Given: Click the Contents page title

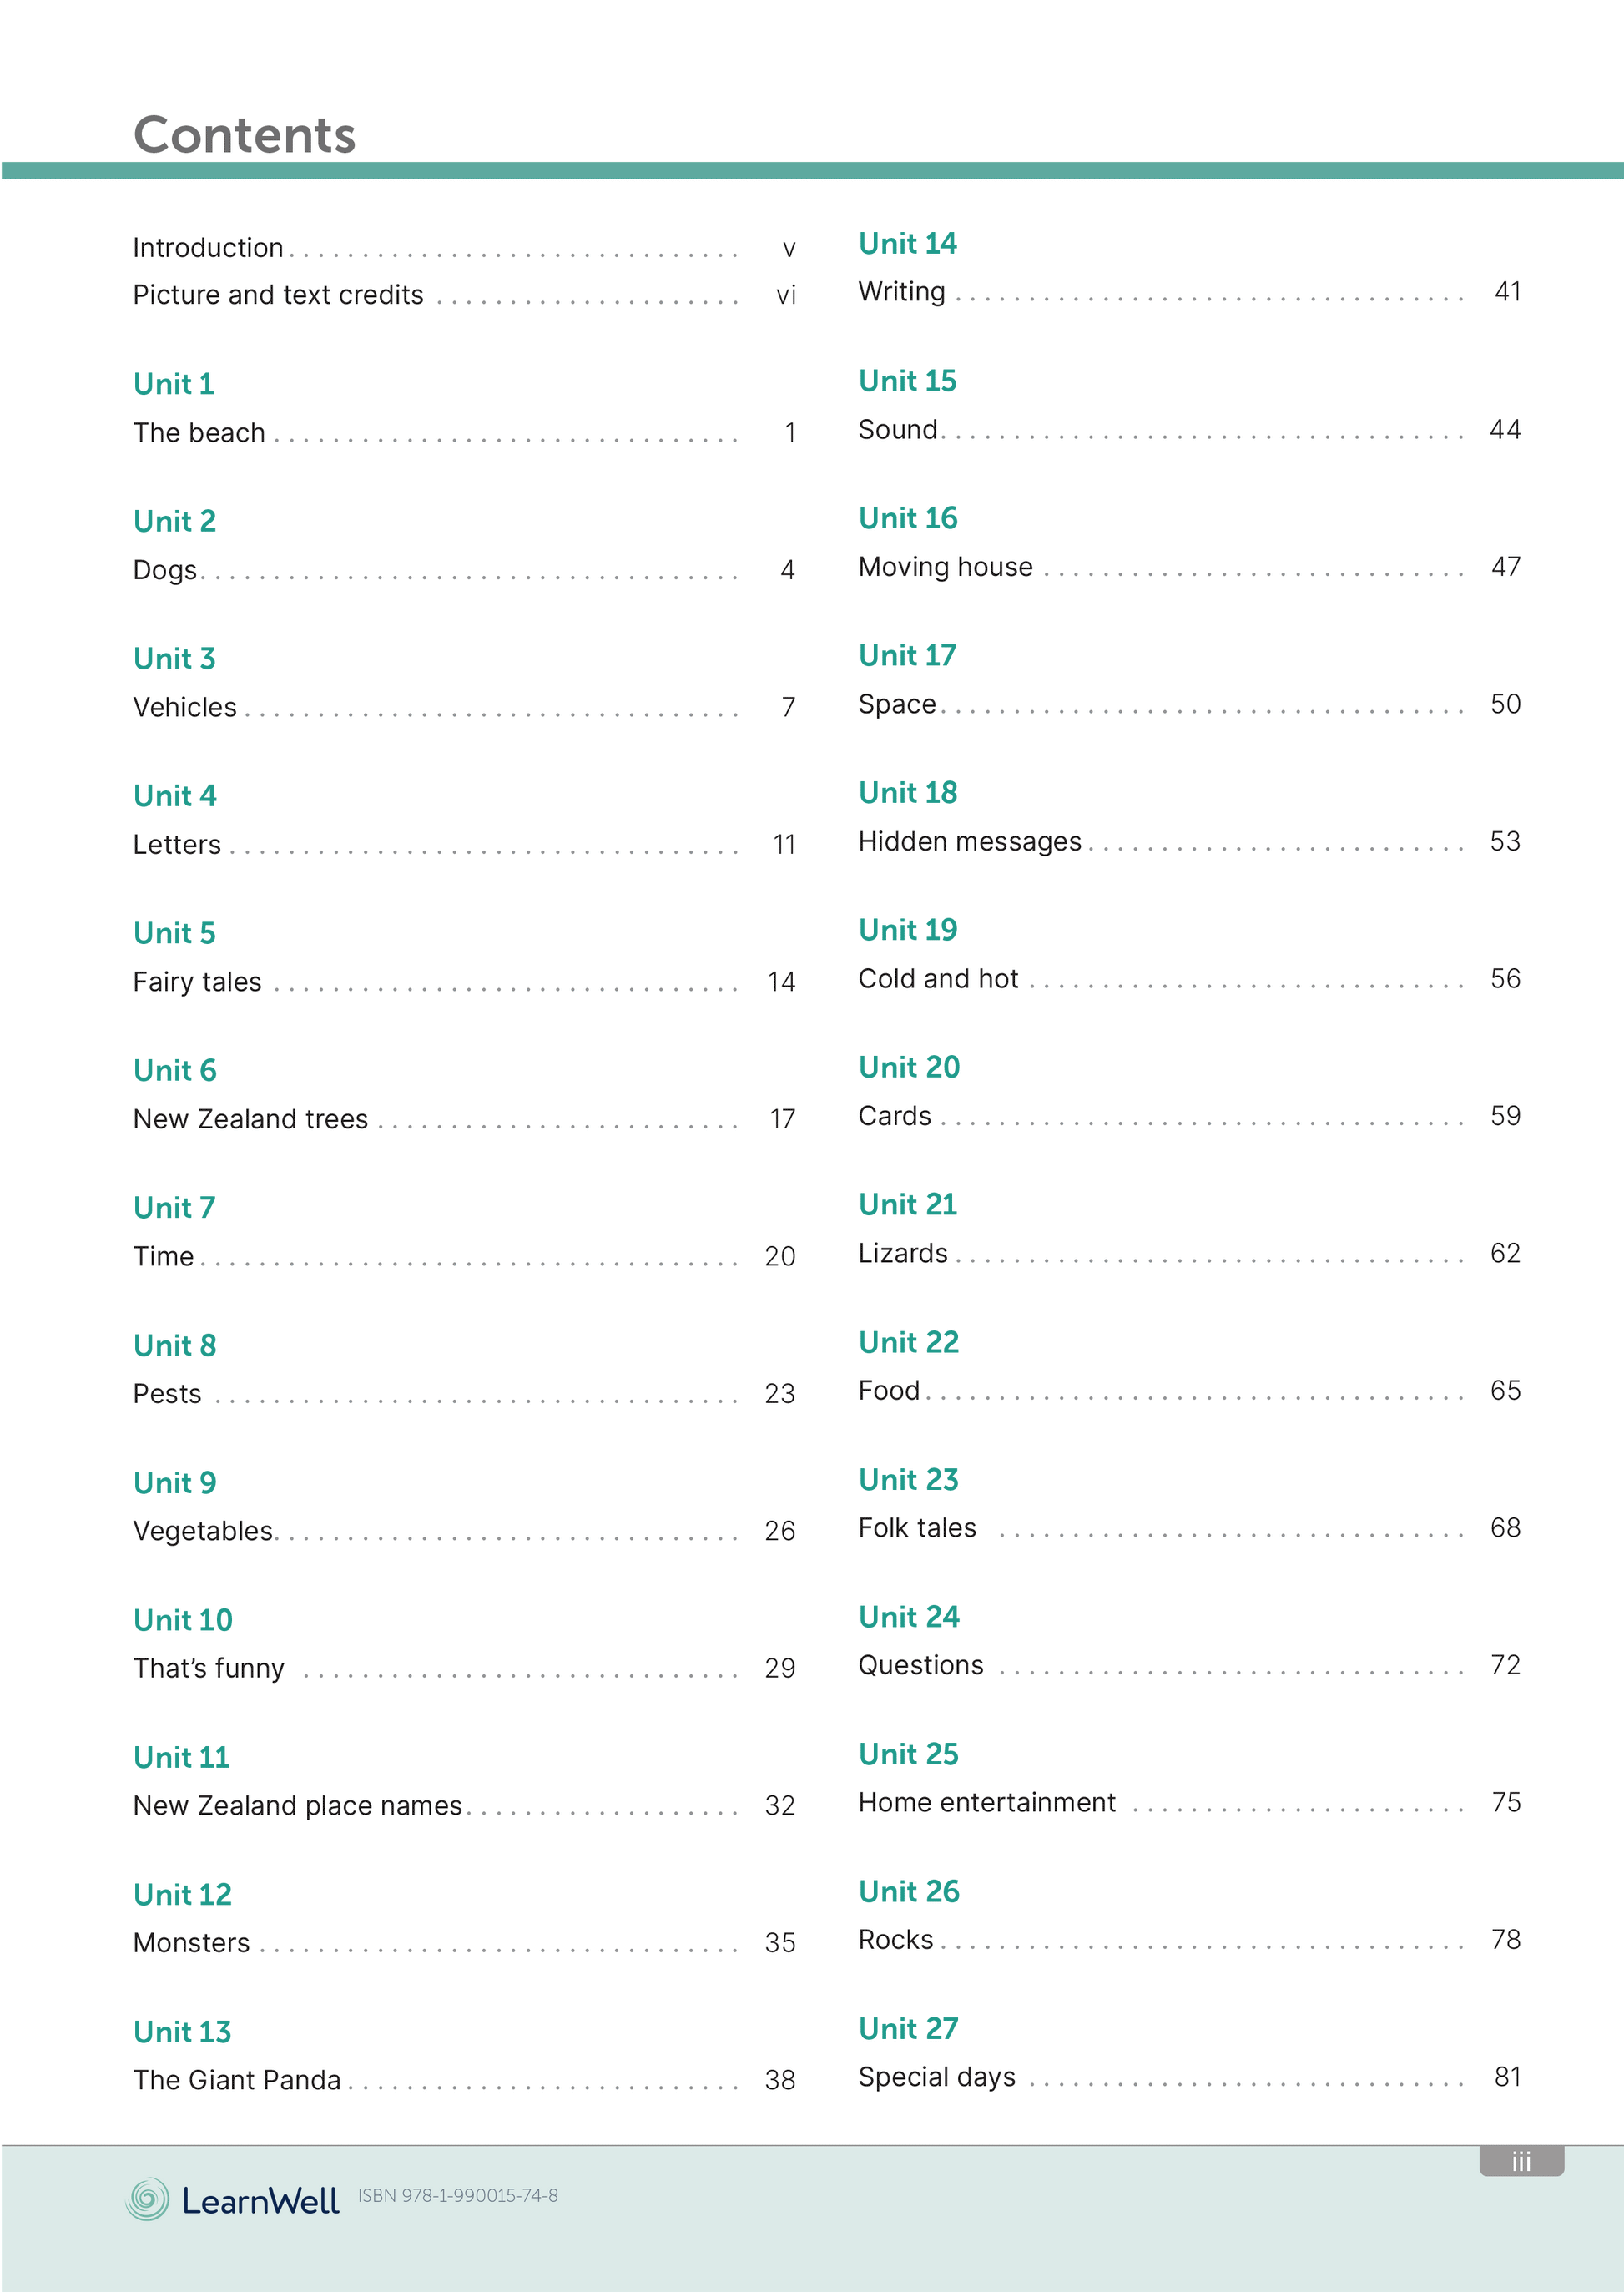Looking at the screenshot, I should 244,135.
